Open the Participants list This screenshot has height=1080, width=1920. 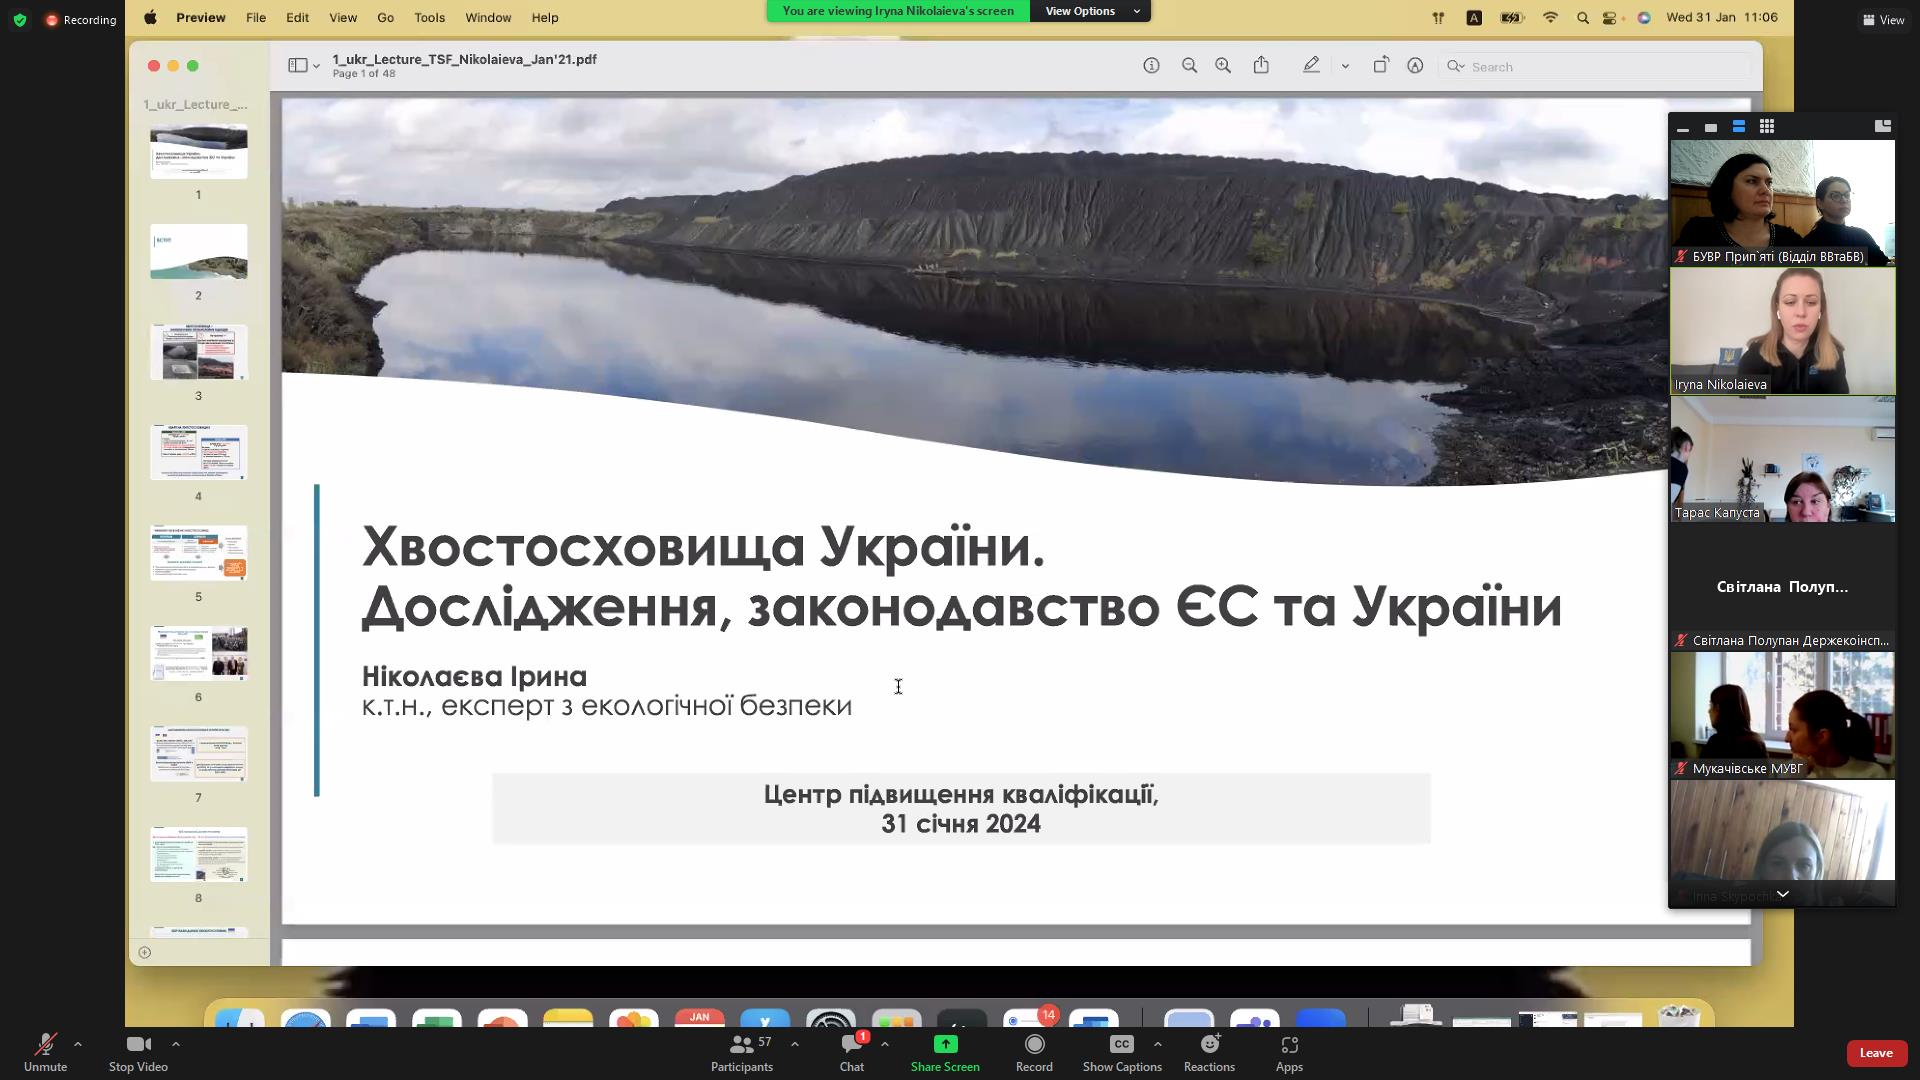coord(742,1044)
